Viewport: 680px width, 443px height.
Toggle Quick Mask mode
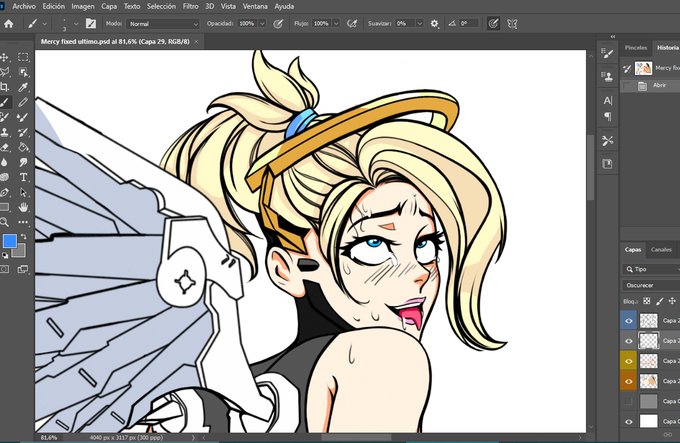[4, 269]
